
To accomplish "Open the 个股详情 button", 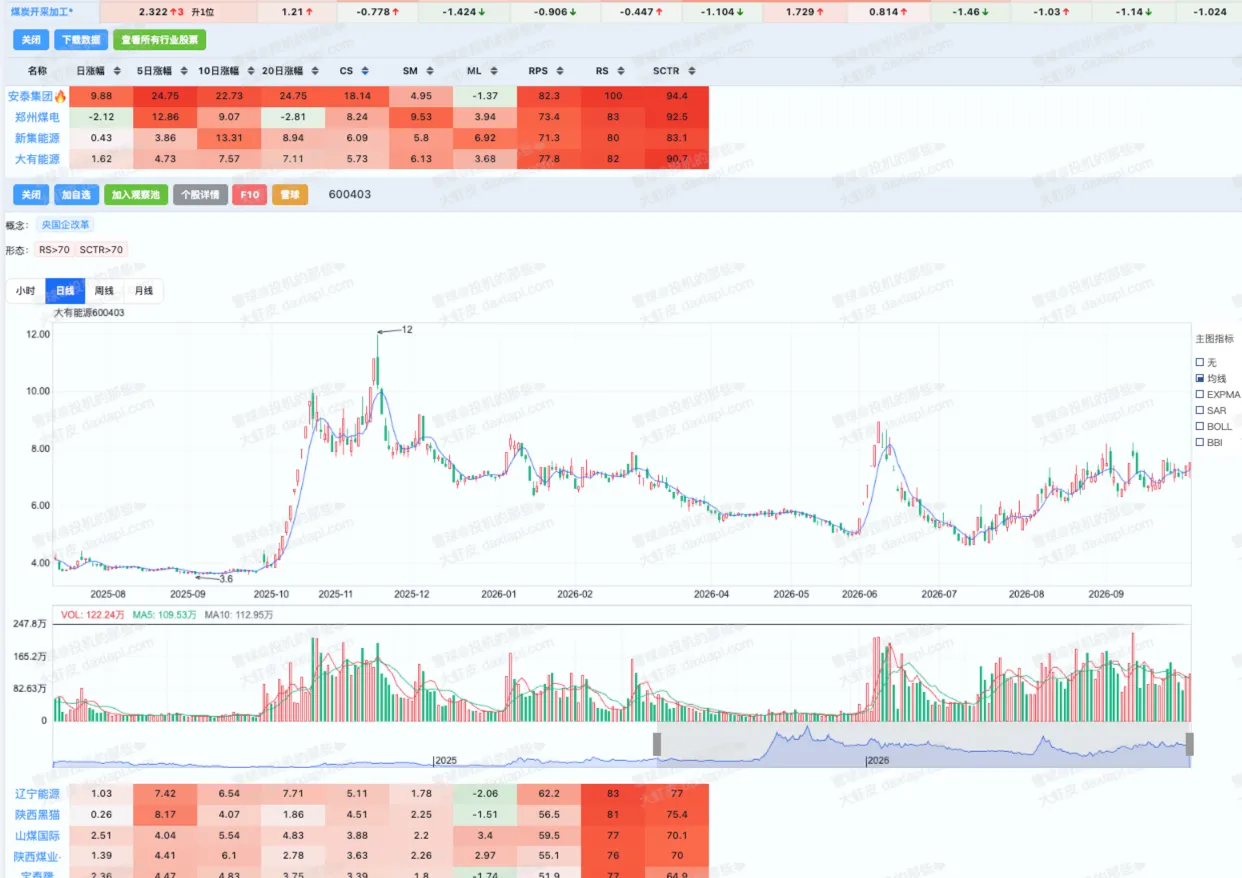I will tap(200, 194).
